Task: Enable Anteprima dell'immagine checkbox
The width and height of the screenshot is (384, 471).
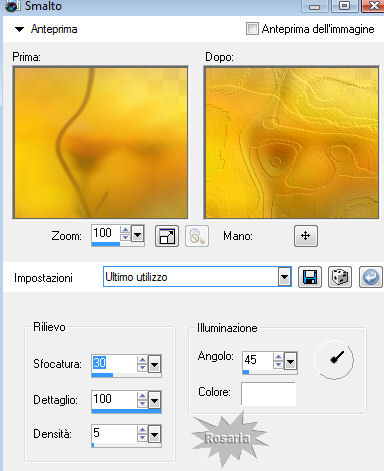Action: coord(252,29)
